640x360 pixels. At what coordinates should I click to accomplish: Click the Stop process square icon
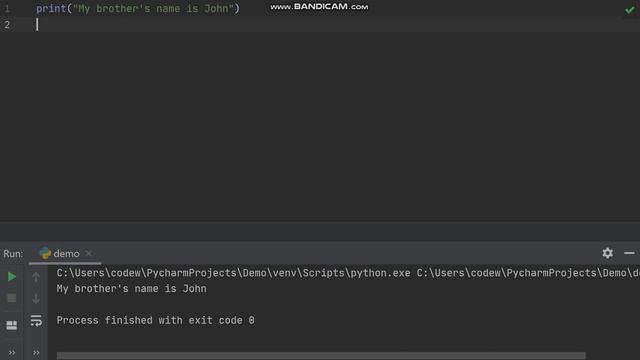click(11, 298)
